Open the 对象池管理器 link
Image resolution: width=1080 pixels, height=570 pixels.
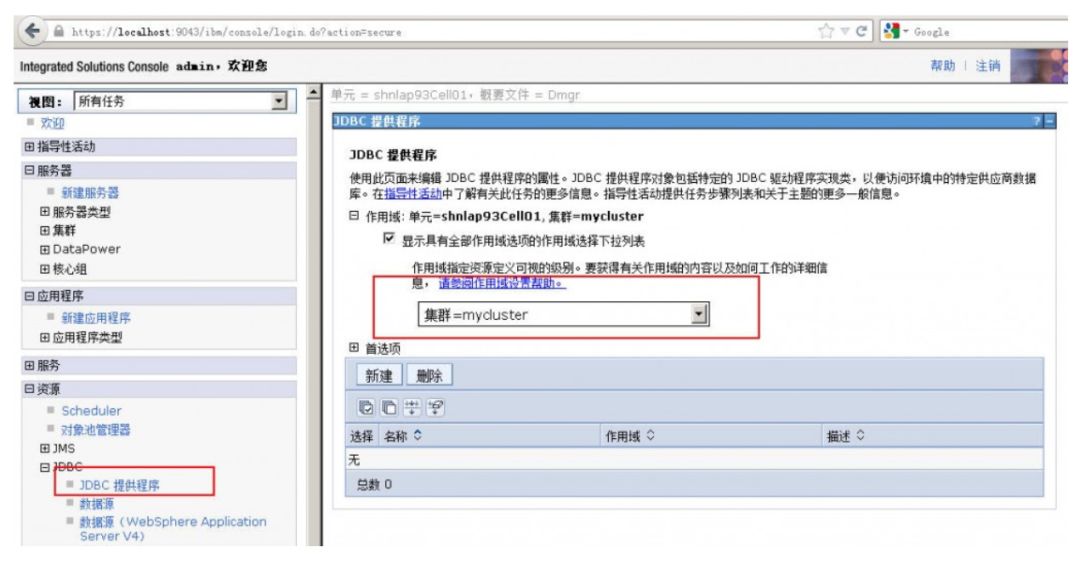coord(96,430)
